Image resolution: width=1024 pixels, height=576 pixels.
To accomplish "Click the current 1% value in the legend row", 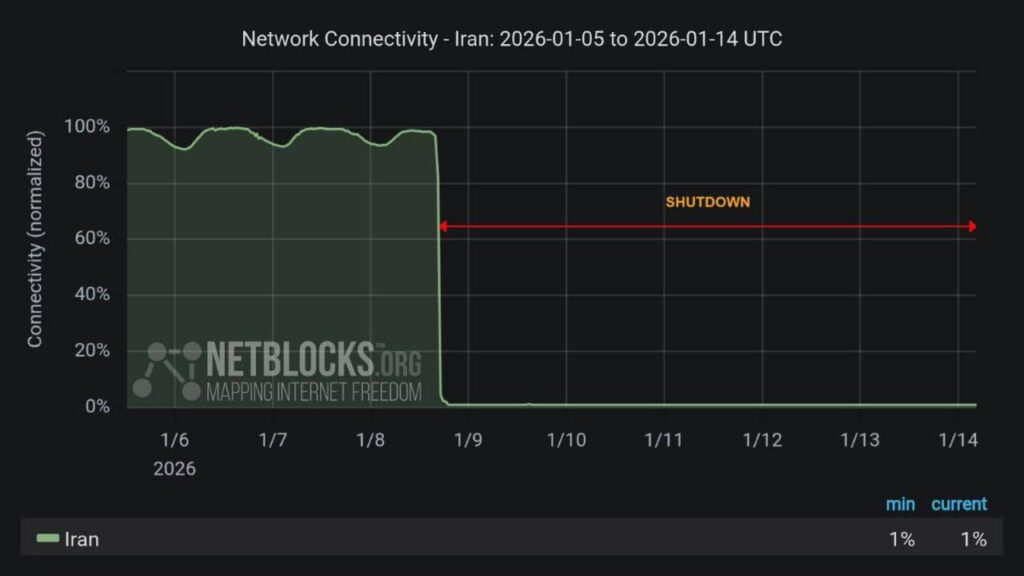I will tap(973, 539).
